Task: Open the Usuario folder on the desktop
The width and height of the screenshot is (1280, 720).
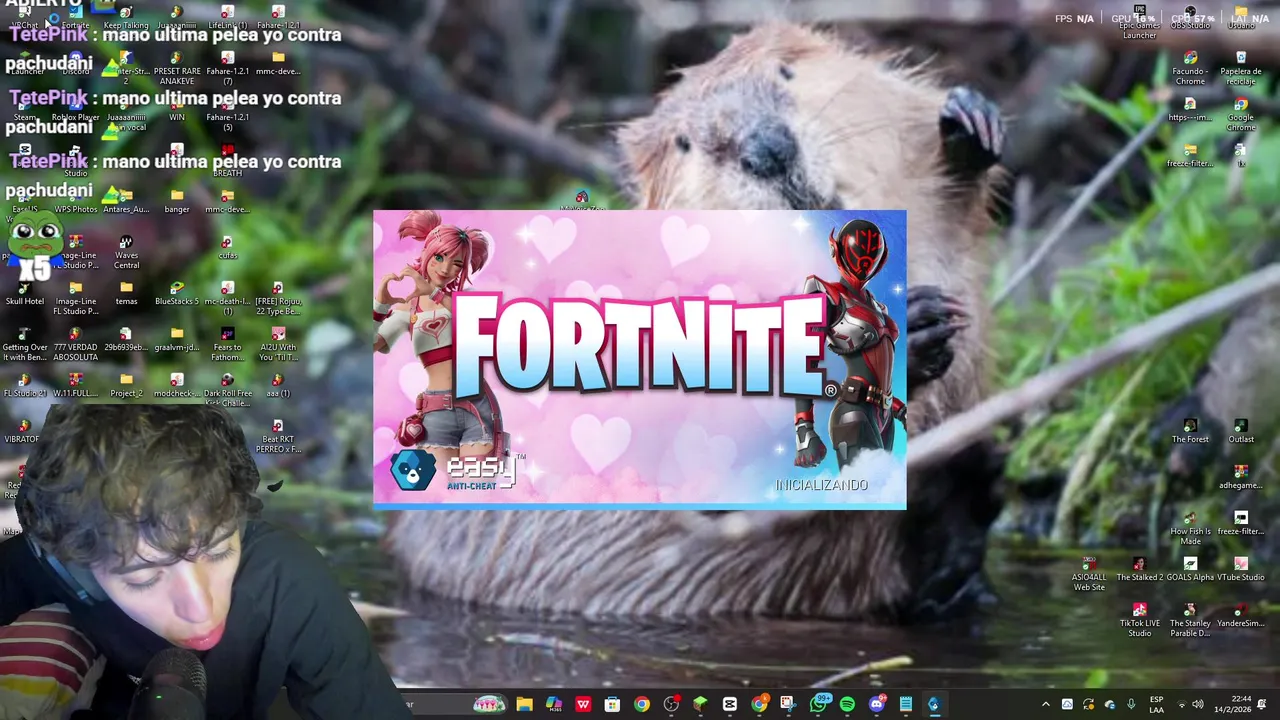Action: pyautogui.click(x=1241, y=17)
